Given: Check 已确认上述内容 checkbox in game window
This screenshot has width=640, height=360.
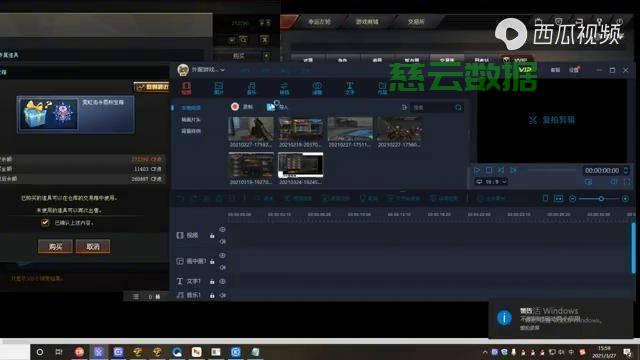Looking at the screenshot, I should click(x=45, y=222).
